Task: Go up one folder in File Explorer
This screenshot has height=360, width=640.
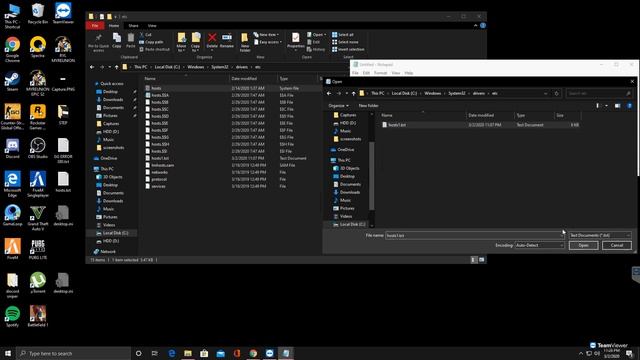Action: coord(117,67)
